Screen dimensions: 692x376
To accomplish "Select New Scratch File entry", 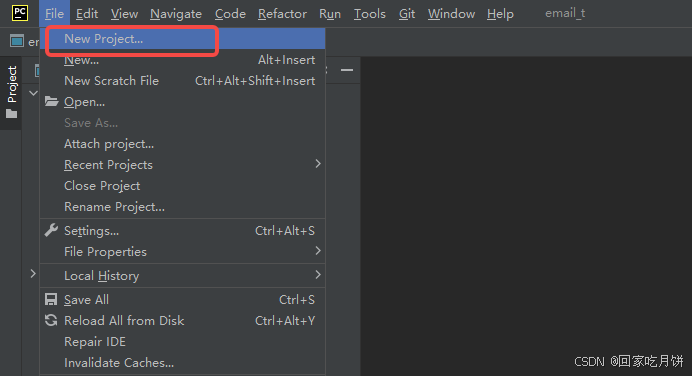I will pyautogui.click(x=183, y=81).
